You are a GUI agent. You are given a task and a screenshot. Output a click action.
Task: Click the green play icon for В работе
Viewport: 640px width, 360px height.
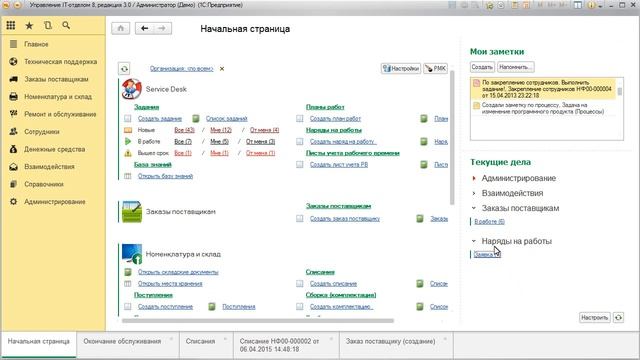tap(128, 141)
